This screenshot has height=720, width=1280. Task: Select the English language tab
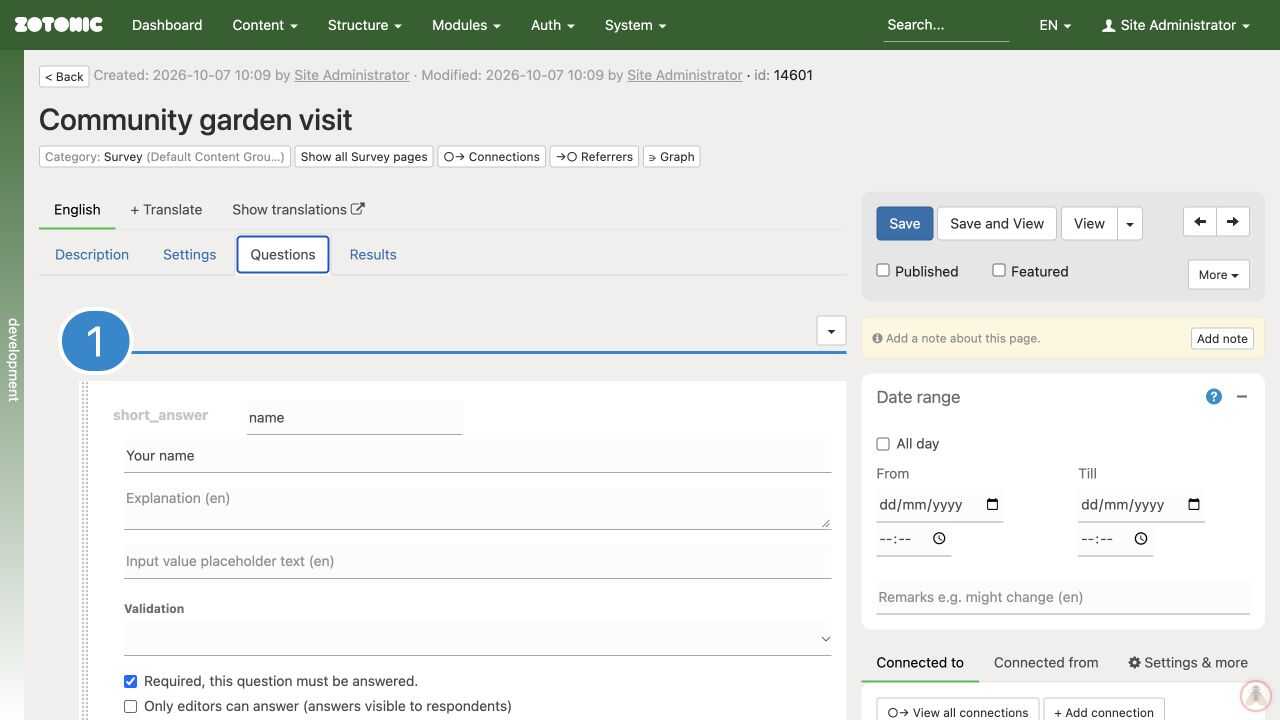(x=77, y=209)
